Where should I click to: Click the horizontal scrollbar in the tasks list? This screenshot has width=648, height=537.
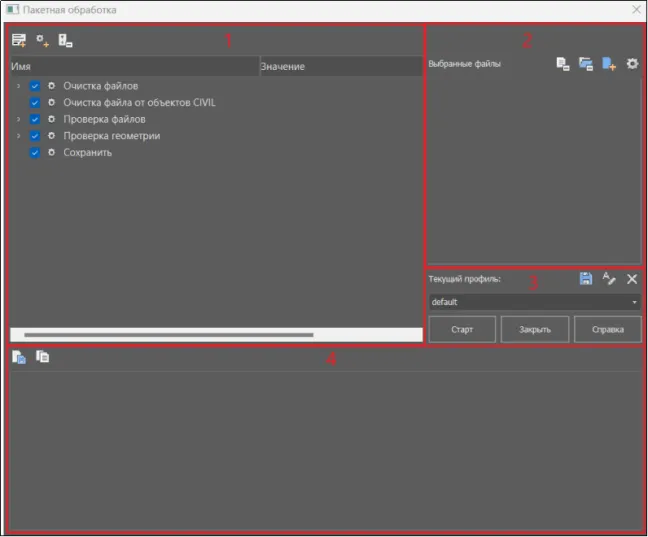(168, 335)
